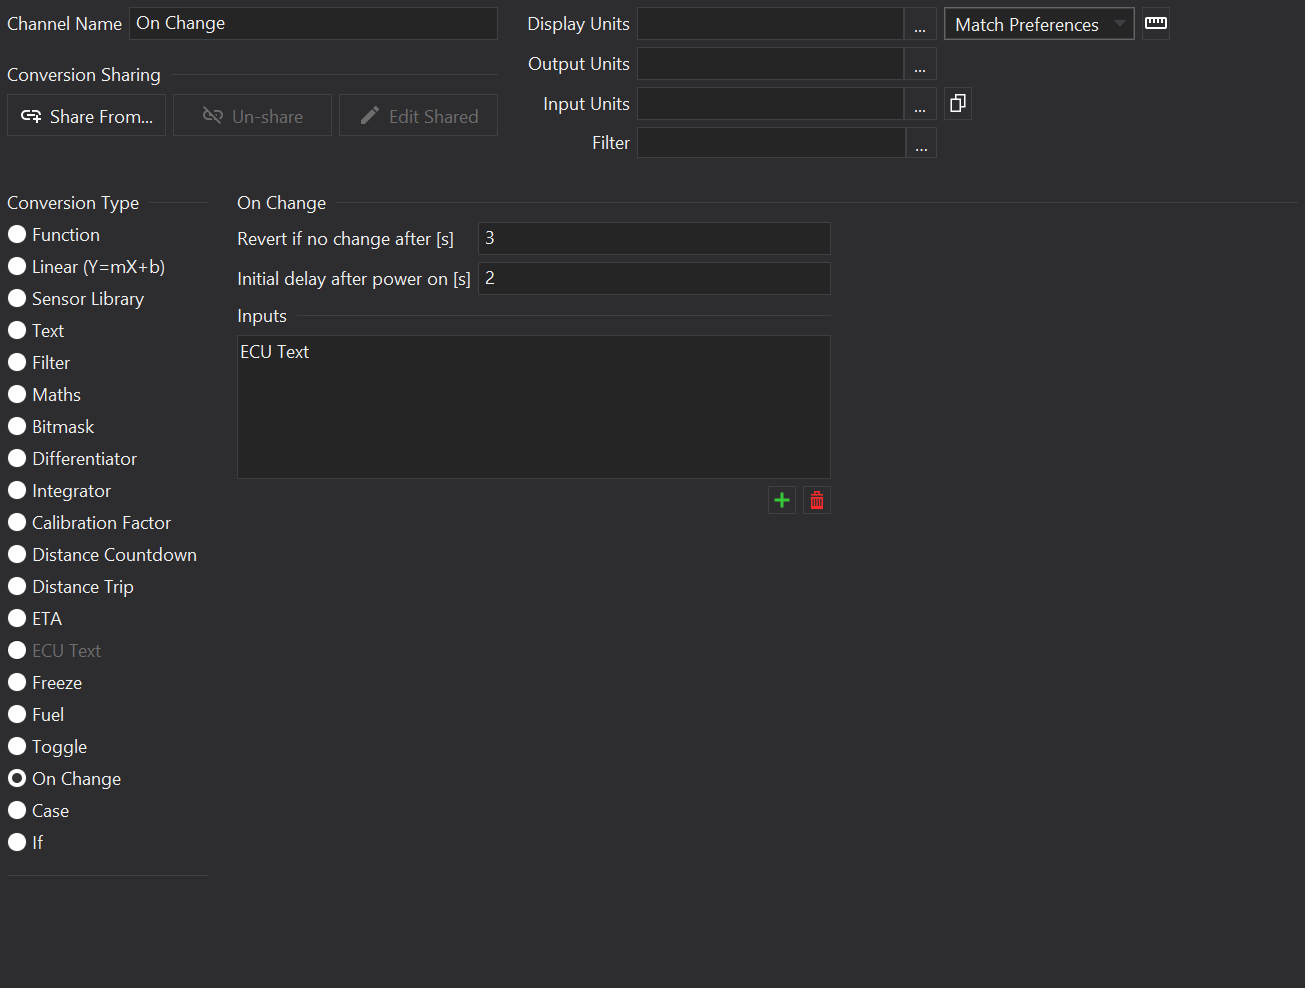The width and height of the screenshot is (1305, 988).
Task: Click the copy icon next to Input Units
Action: tap(957, 103)
